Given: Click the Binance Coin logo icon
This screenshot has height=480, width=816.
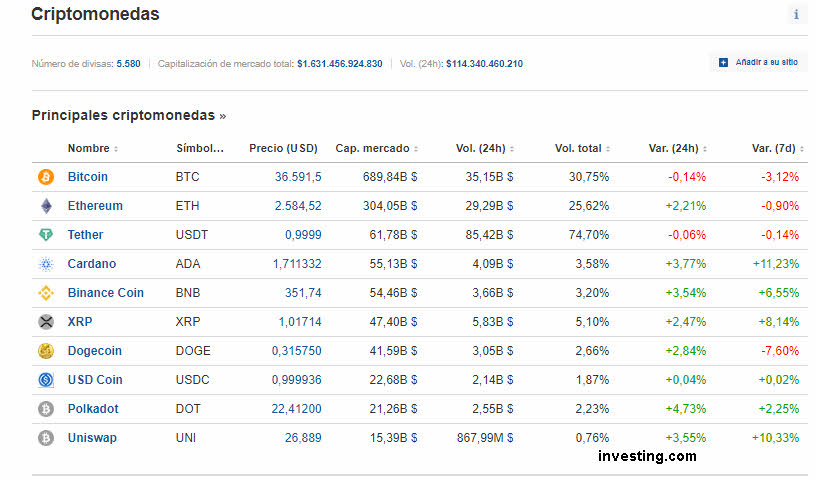Looking at the screenshot, I should pyautogui.click(x=45, y=293).
